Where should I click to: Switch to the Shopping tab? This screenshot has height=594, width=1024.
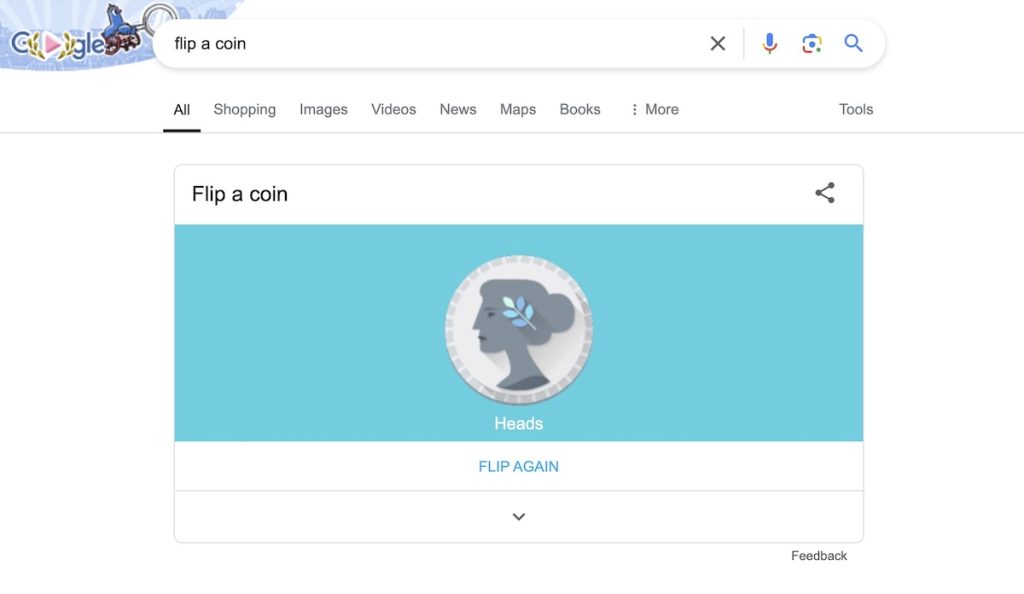point(244,110)
